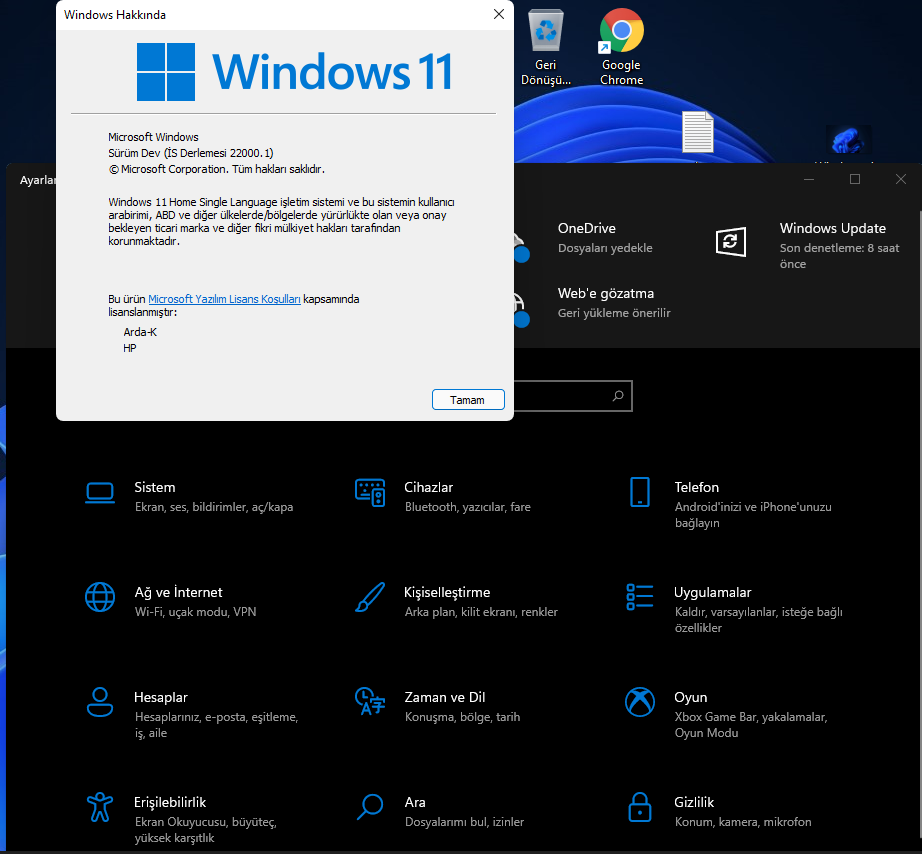Click the Telefon category title
The width and height of the screenshot is (922, 854).
[697, 487]
